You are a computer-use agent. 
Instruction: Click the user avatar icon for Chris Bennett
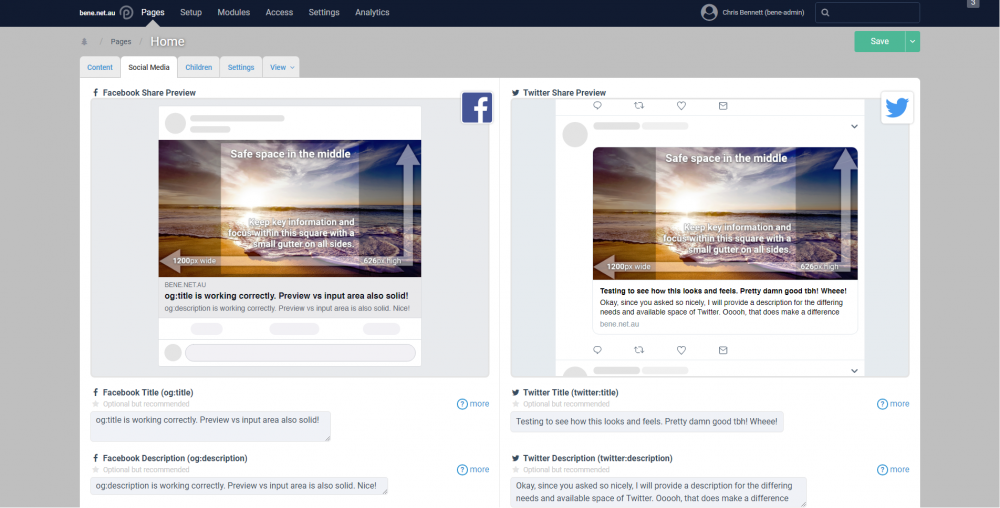click(709, 12)
